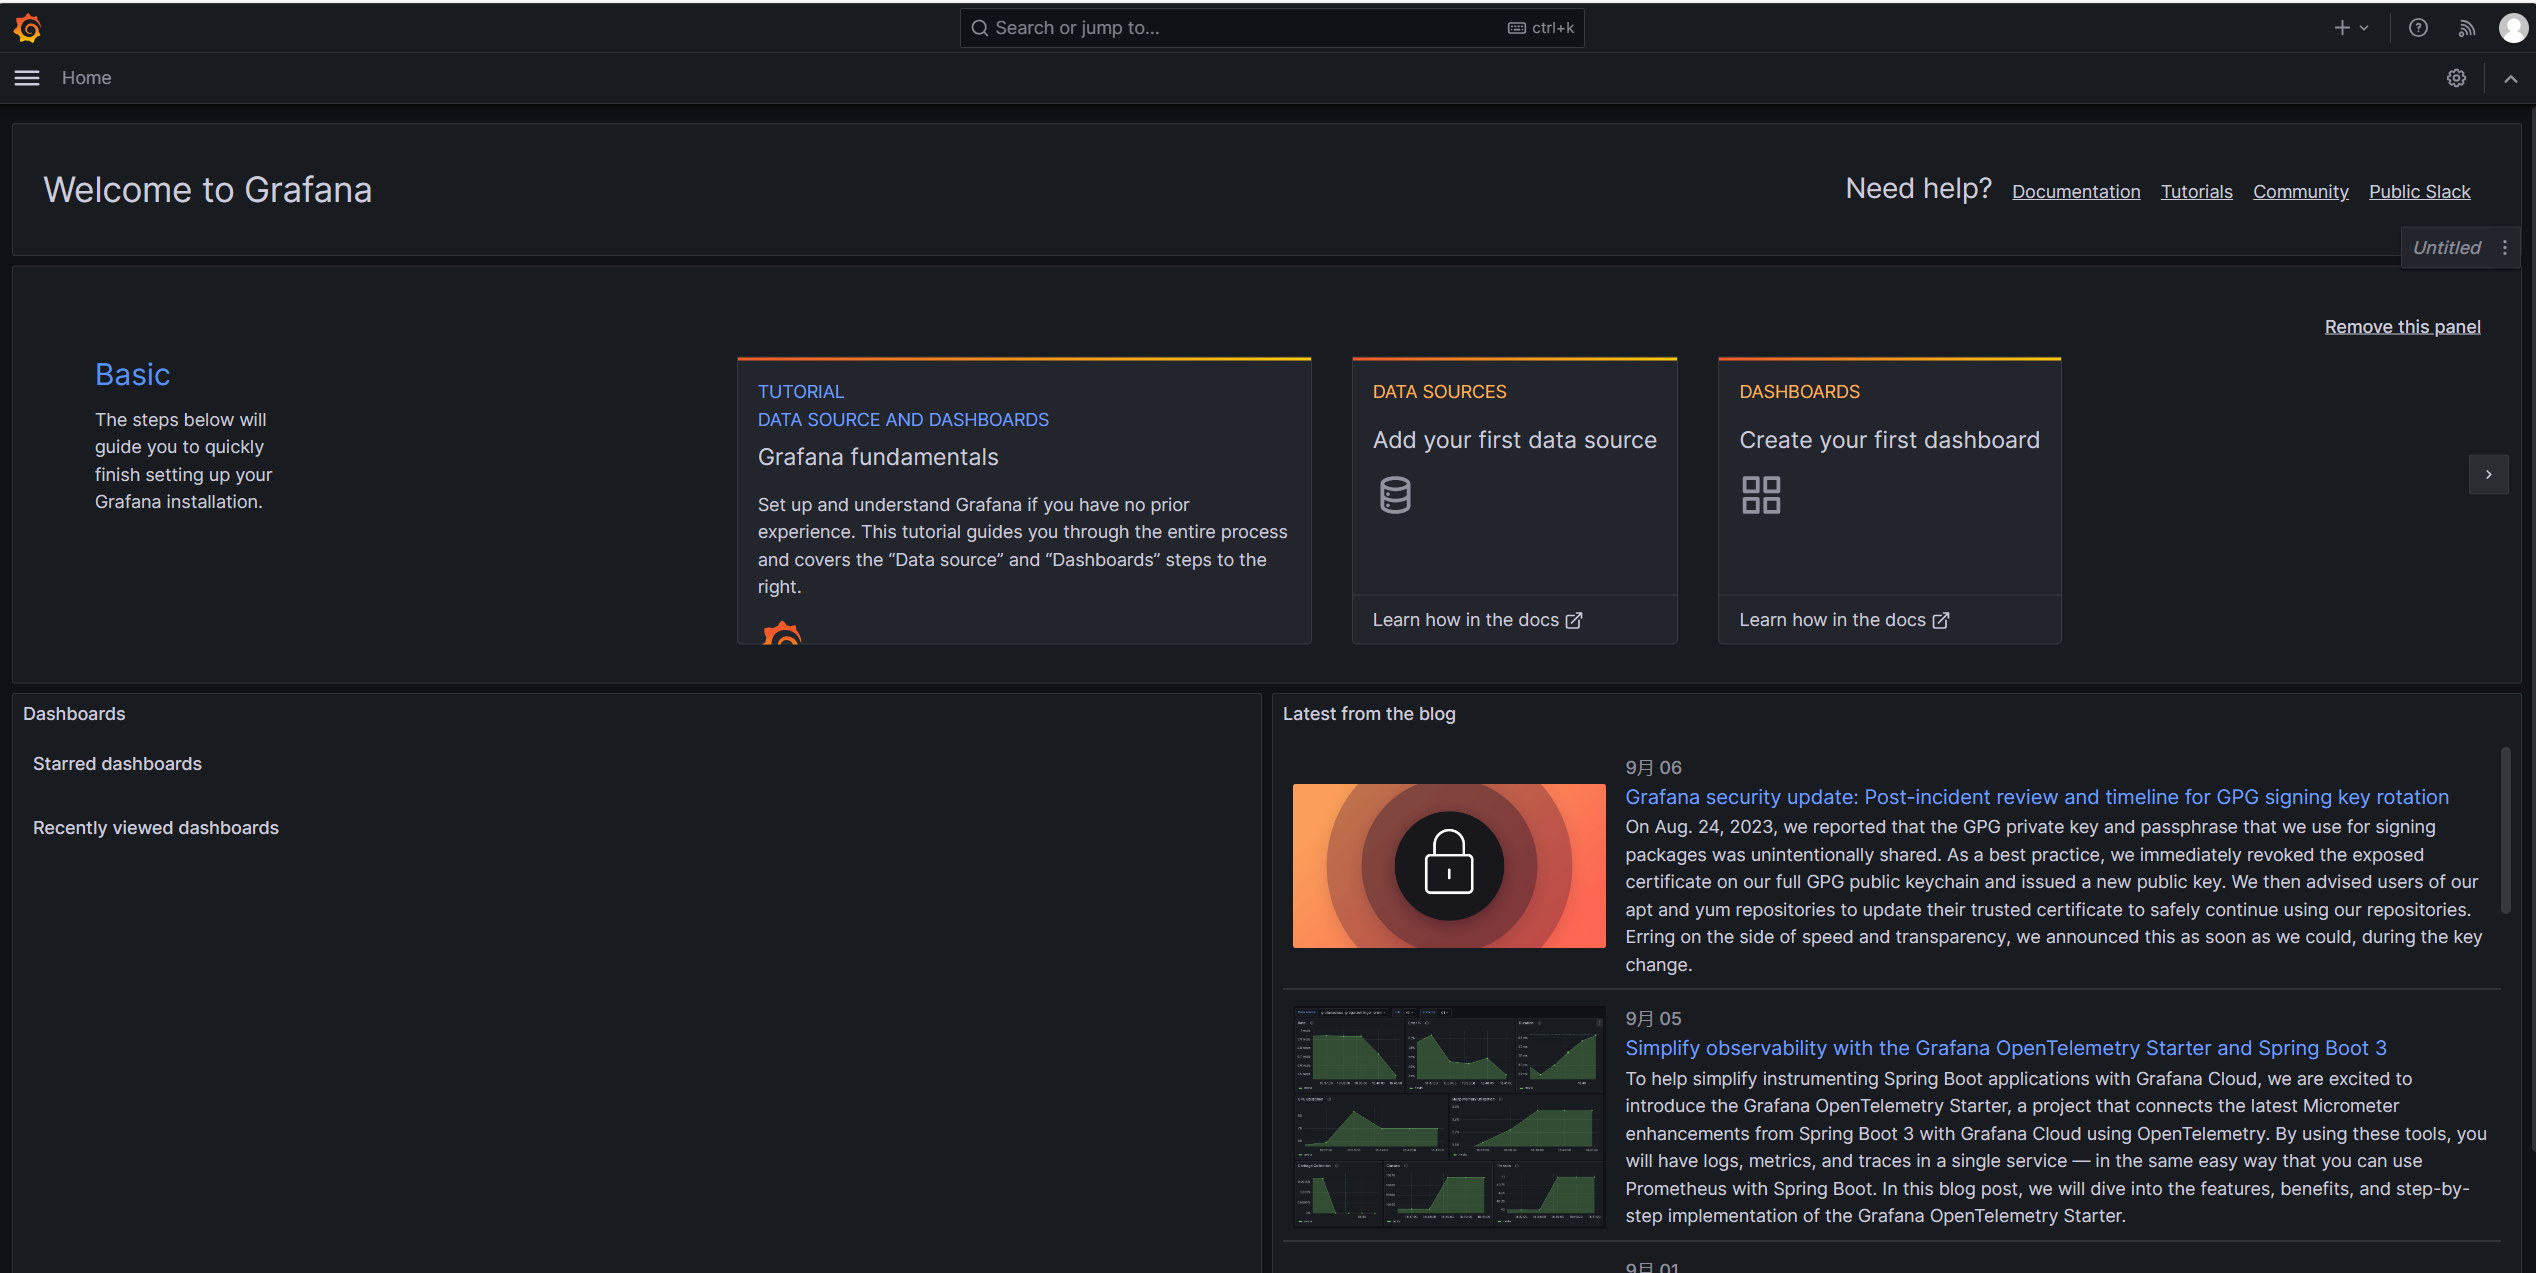Click the lock image blog thumbnail
Viewport: 2536px width, 1273px height.
coord(1448,866)
